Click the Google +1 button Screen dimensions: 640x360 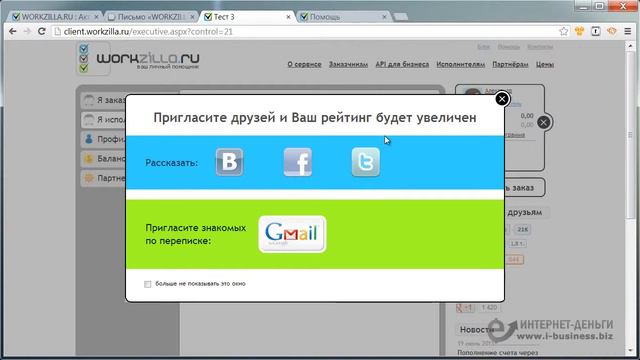(x=465, y=308)
